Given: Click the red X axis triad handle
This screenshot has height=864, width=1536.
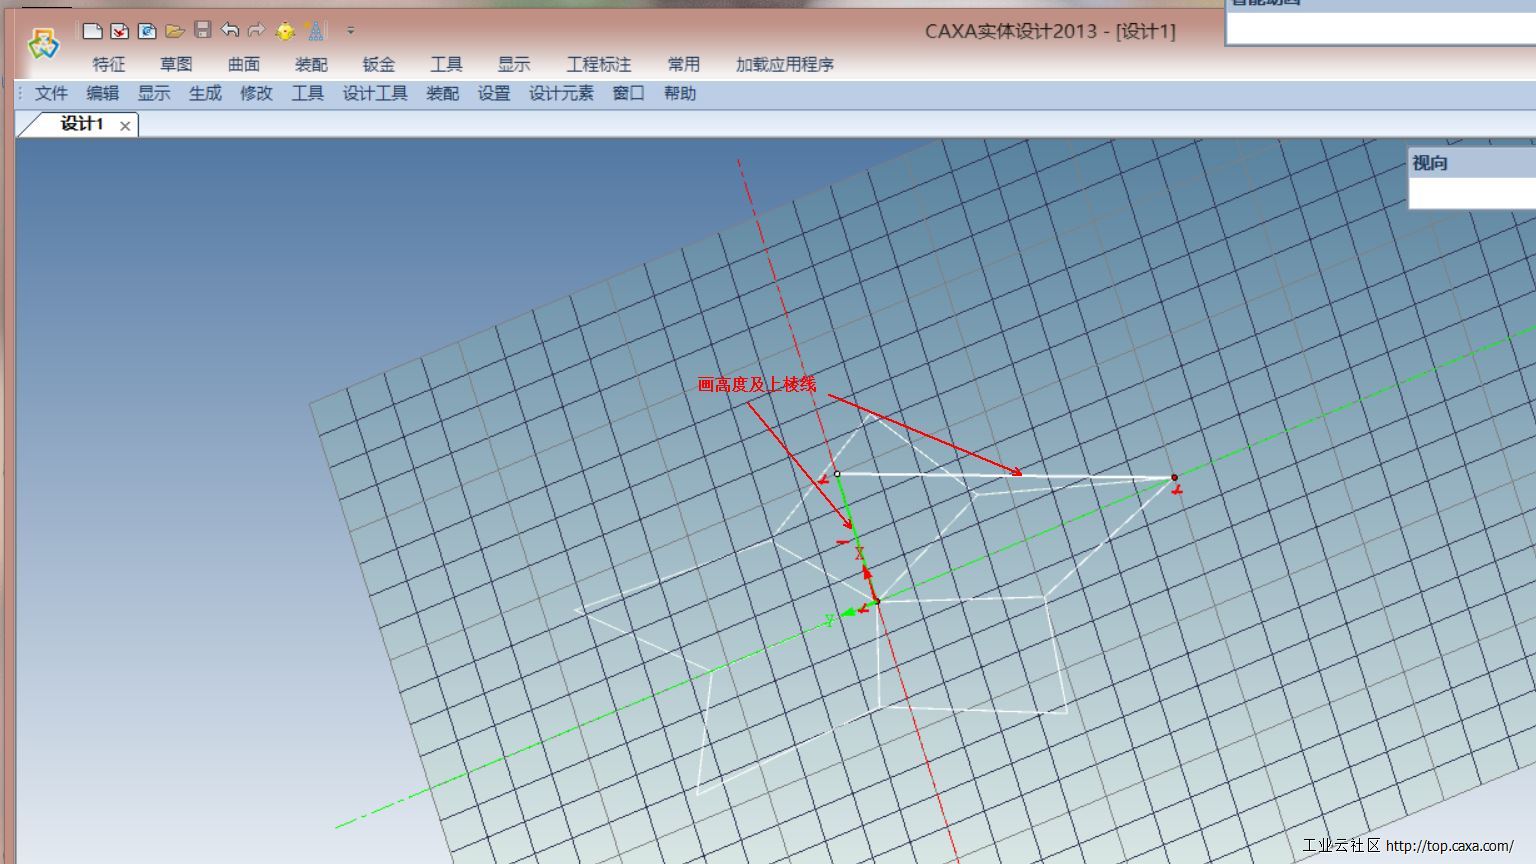Looking at the screenshot, I should [x=867, y=574].
